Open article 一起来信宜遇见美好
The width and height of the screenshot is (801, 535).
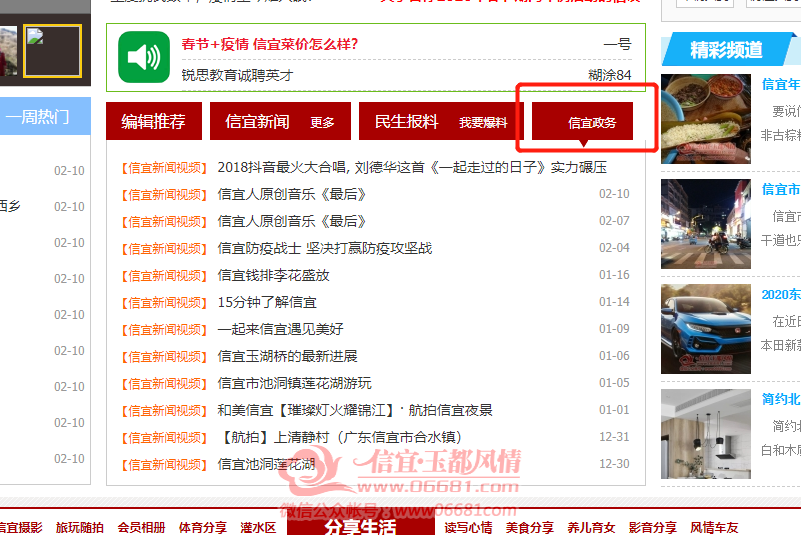(280, 330)
